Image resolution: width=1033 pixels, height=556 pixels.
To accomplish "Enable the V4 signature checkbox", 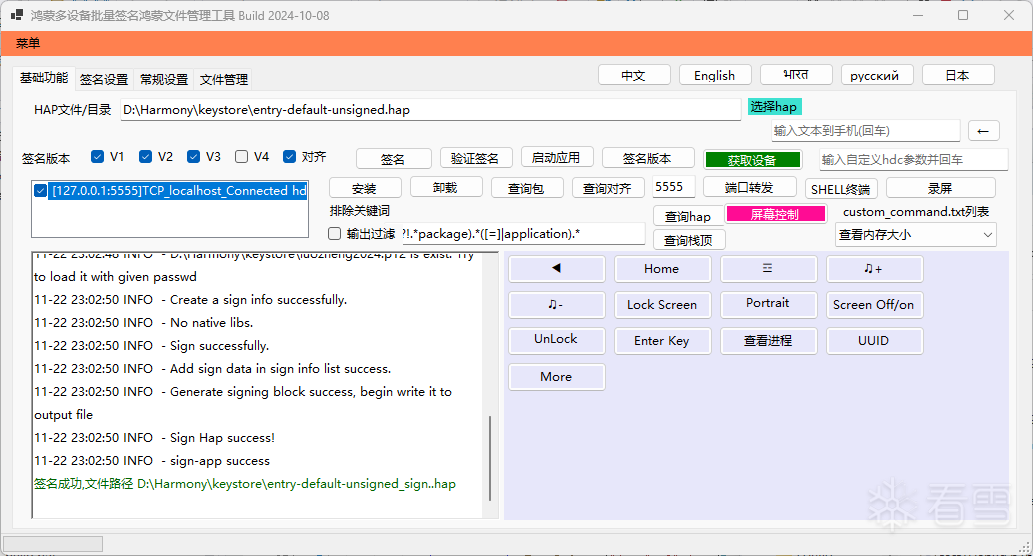I will [x=241, y=157].
